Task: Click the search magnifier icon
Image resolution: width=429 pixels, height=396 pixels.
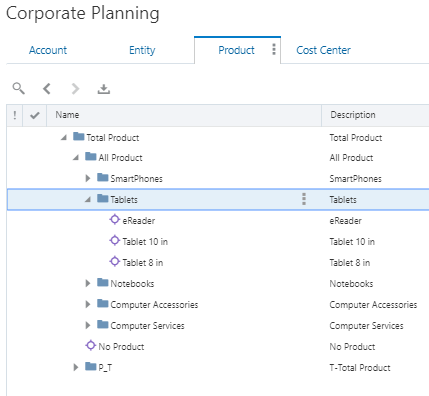Action: [19, 88]
